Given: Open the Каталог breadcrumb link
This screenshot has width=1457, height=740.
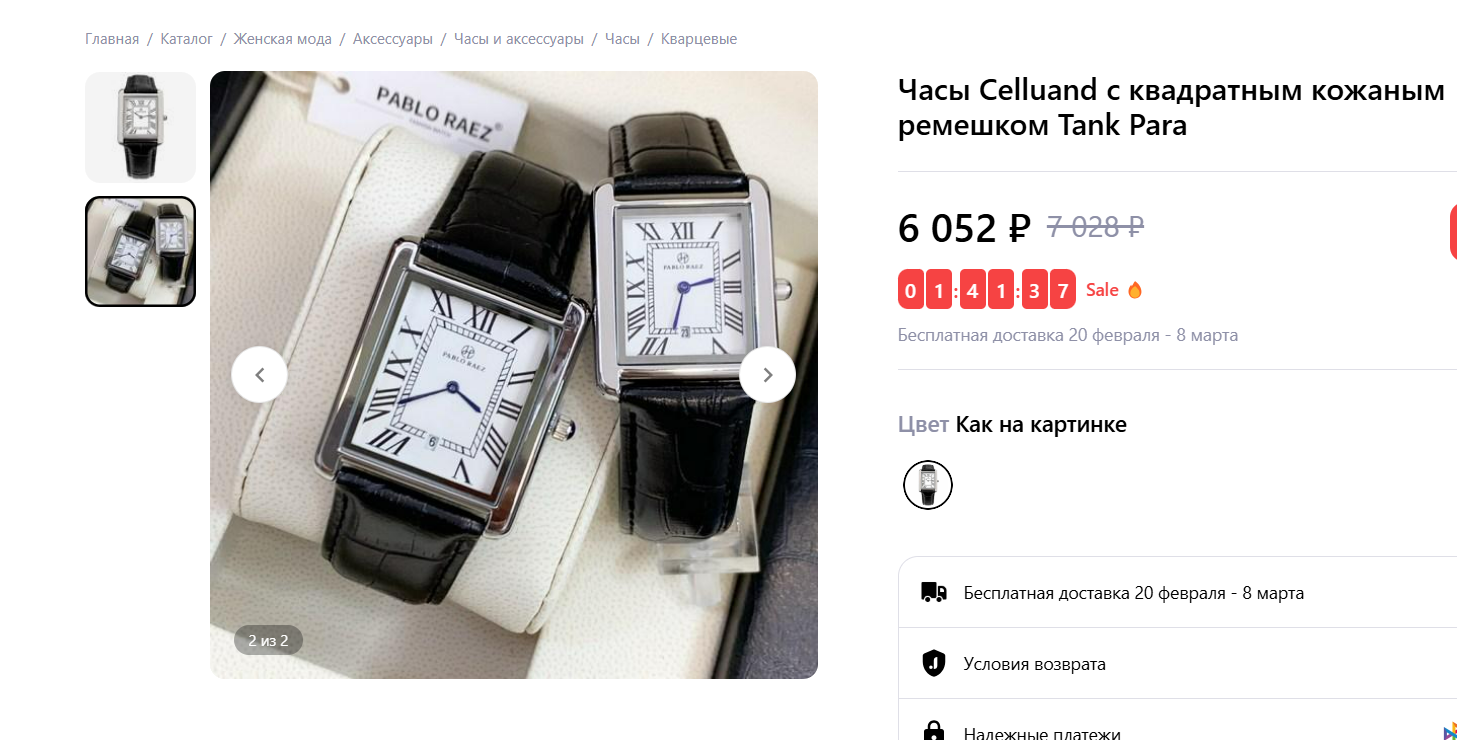Looking at the screenshot, I should [x=187, y=39].
